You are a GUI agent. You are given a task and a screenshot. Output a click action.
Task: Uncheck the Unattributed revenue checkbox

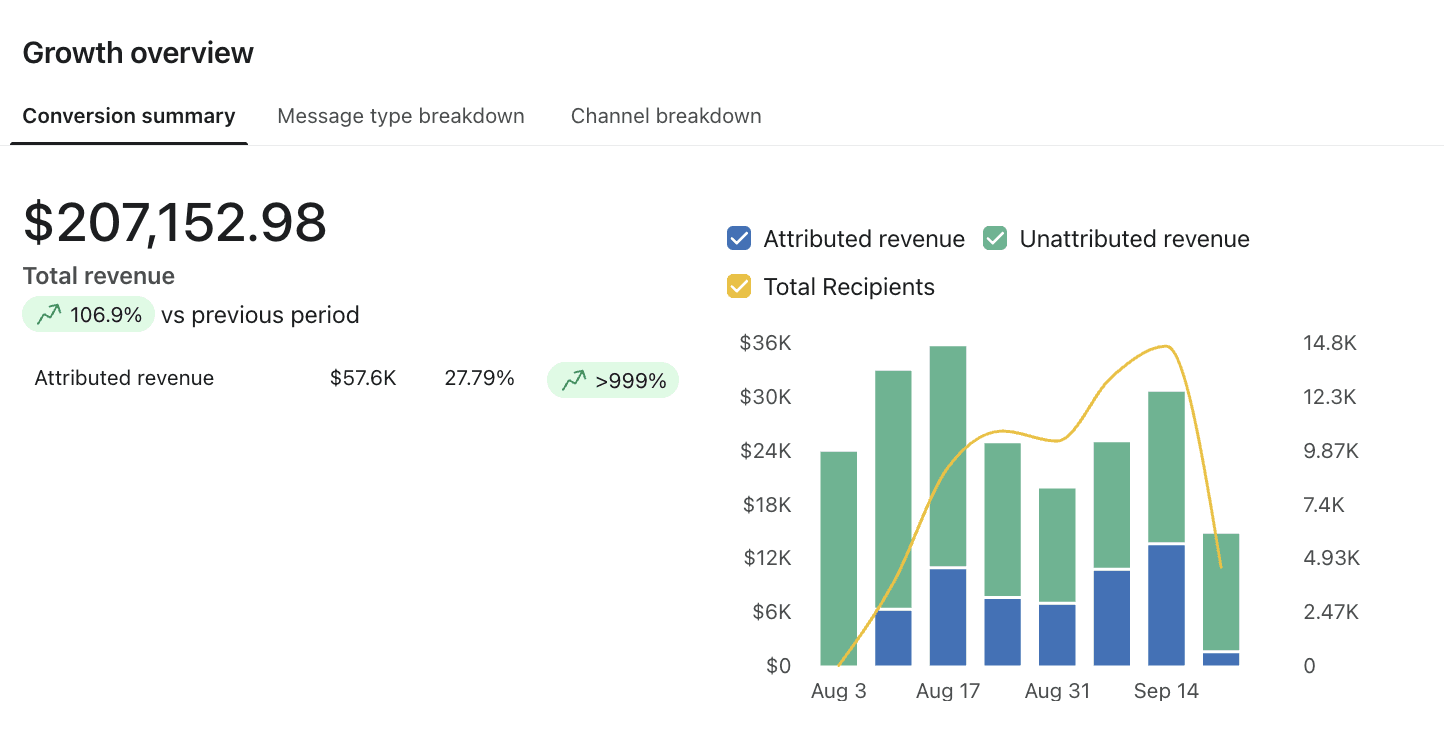(x=995, y=239)
